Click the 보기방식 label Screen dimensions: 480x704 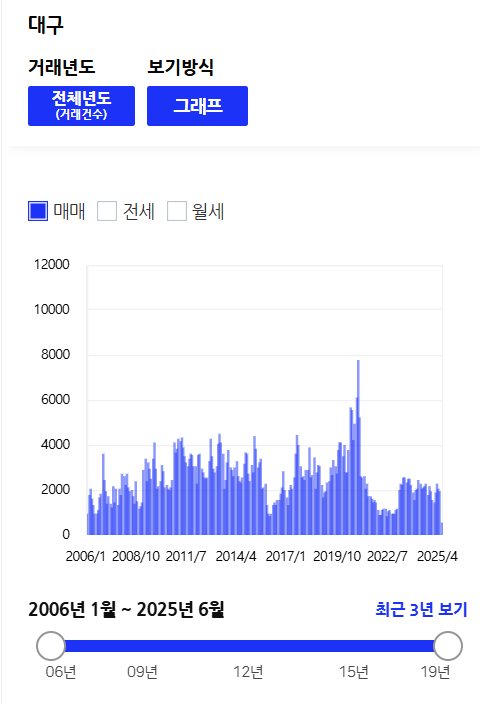[181, 67]
